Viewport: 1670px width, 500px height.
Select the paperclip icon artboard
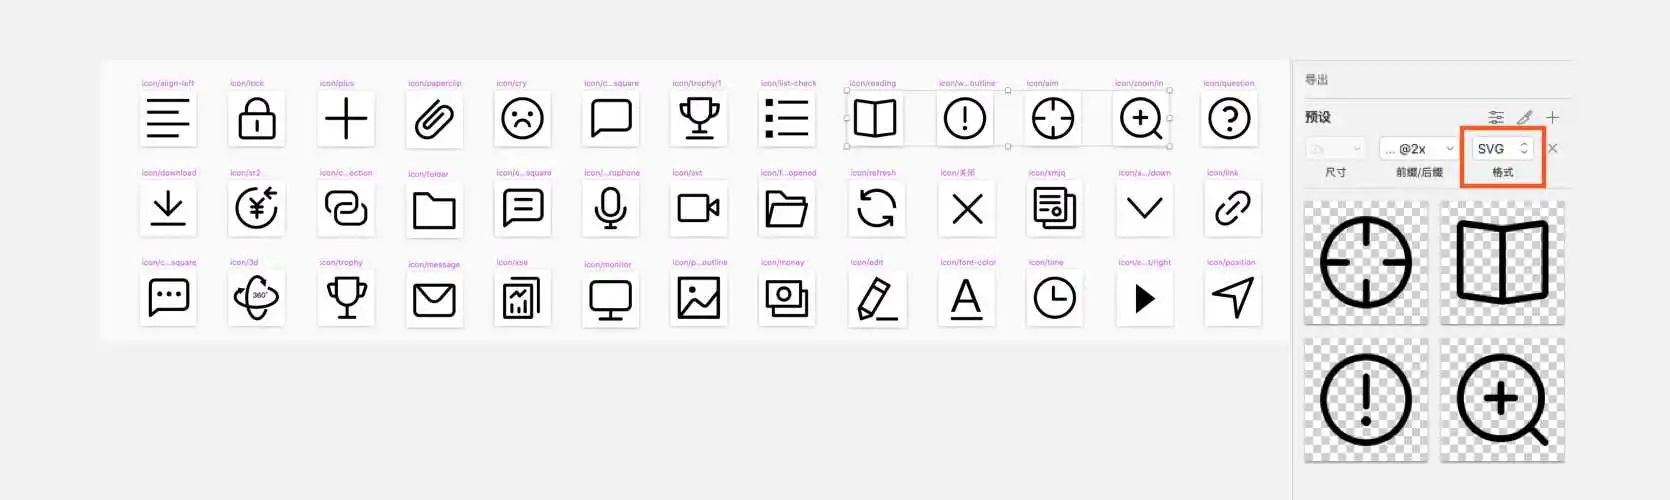434,119
